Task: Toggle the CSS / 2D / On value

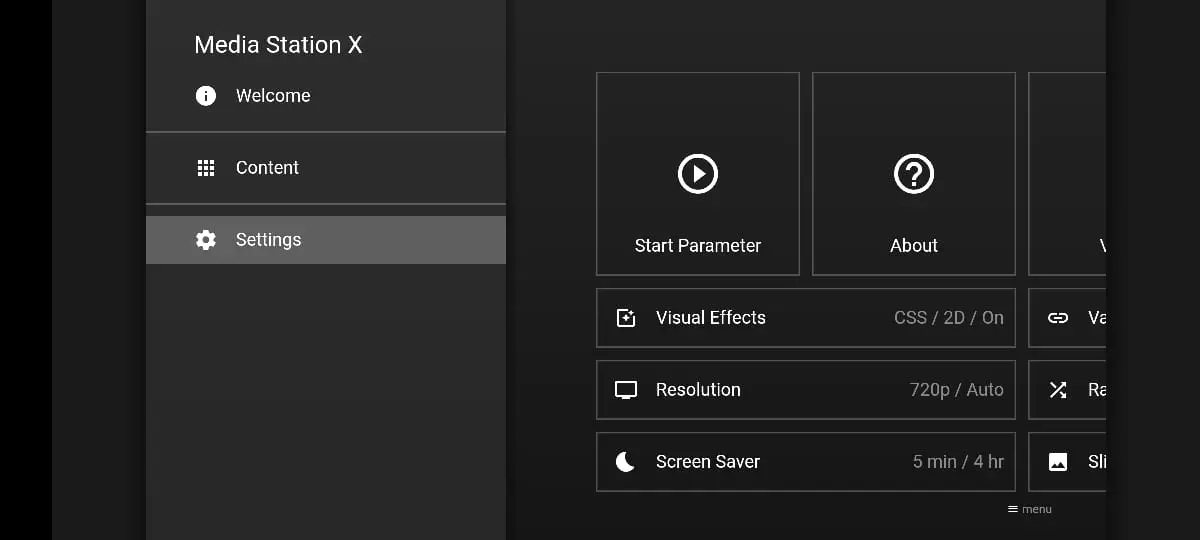Action: (x=948, y=318)
